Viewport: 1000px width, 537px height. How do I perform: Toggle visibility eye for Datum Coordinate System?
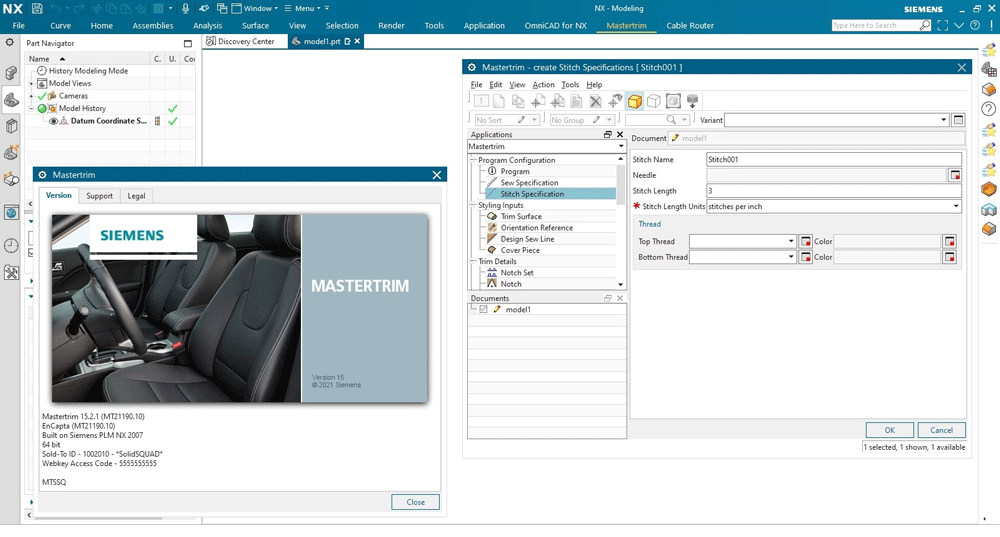click(54, 121)
